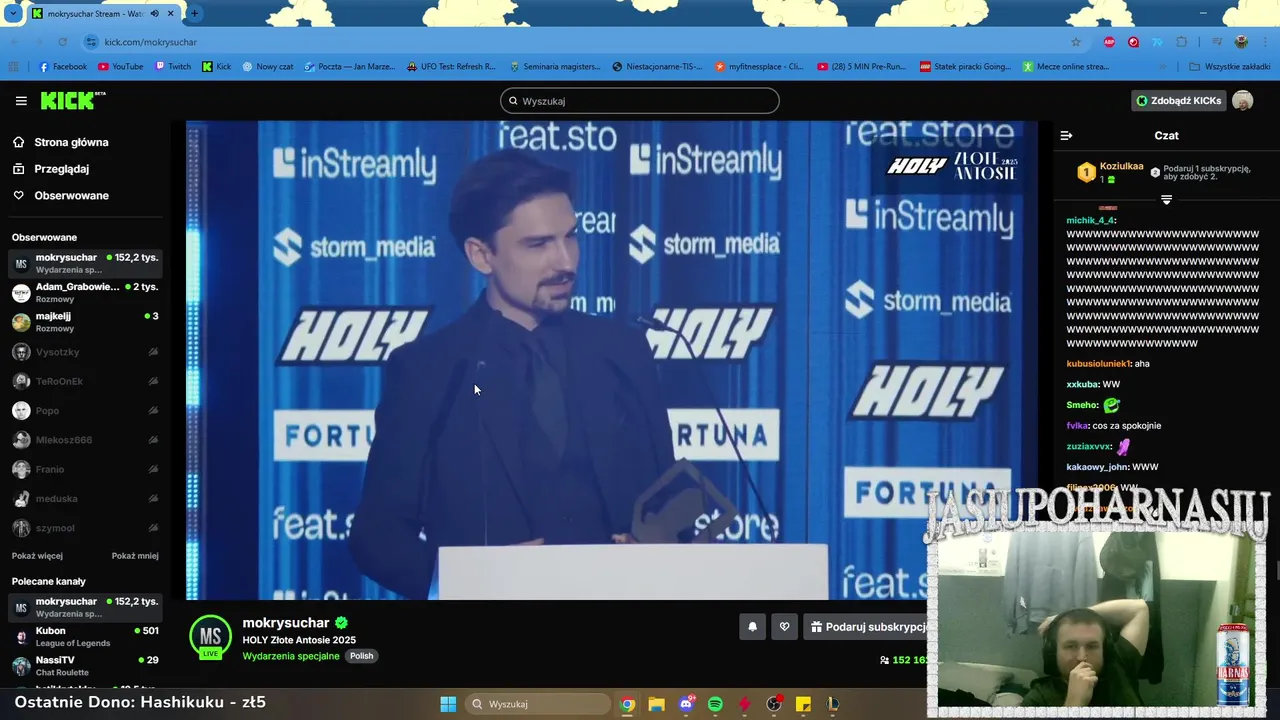
Task: Click the KICK logo
Action: point(72,100)
